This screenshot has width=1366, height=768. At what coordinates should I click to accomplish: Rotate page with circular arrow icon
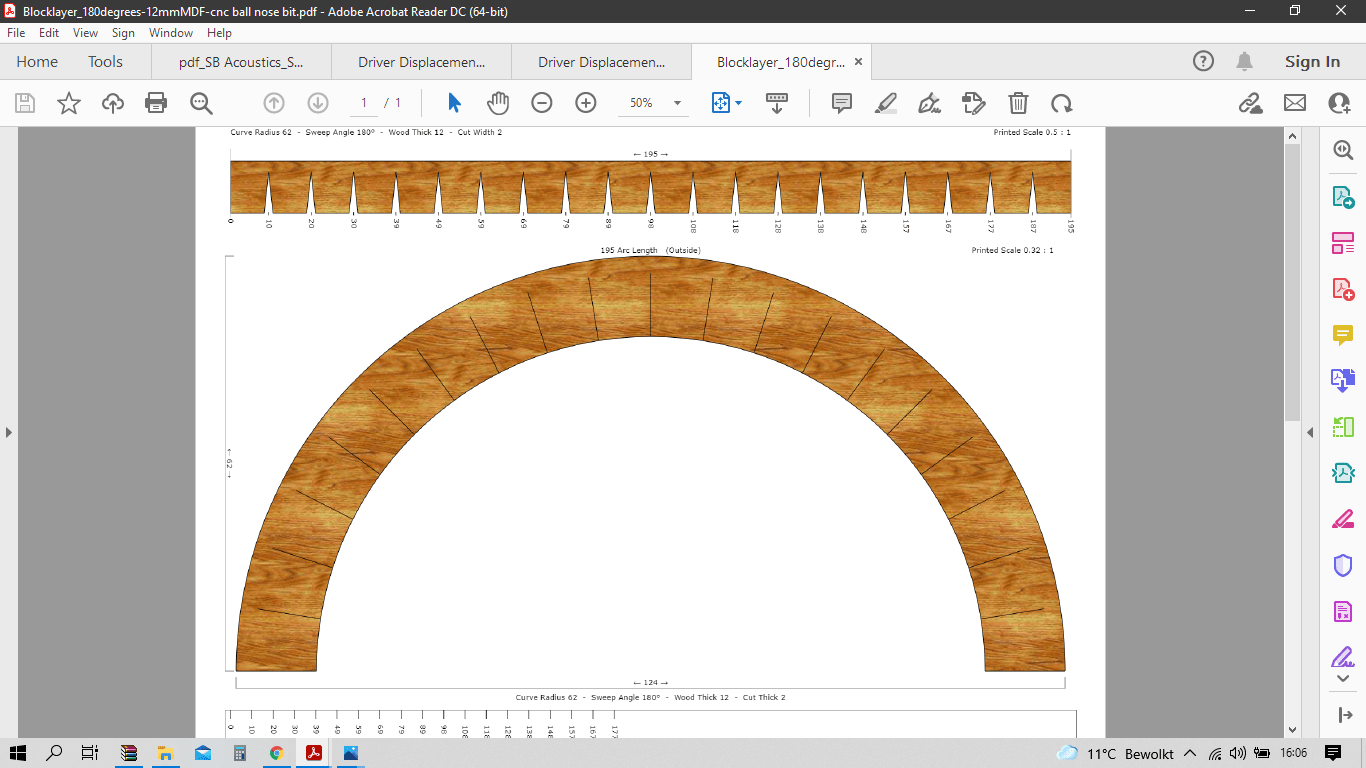(x=1062, y=103)
